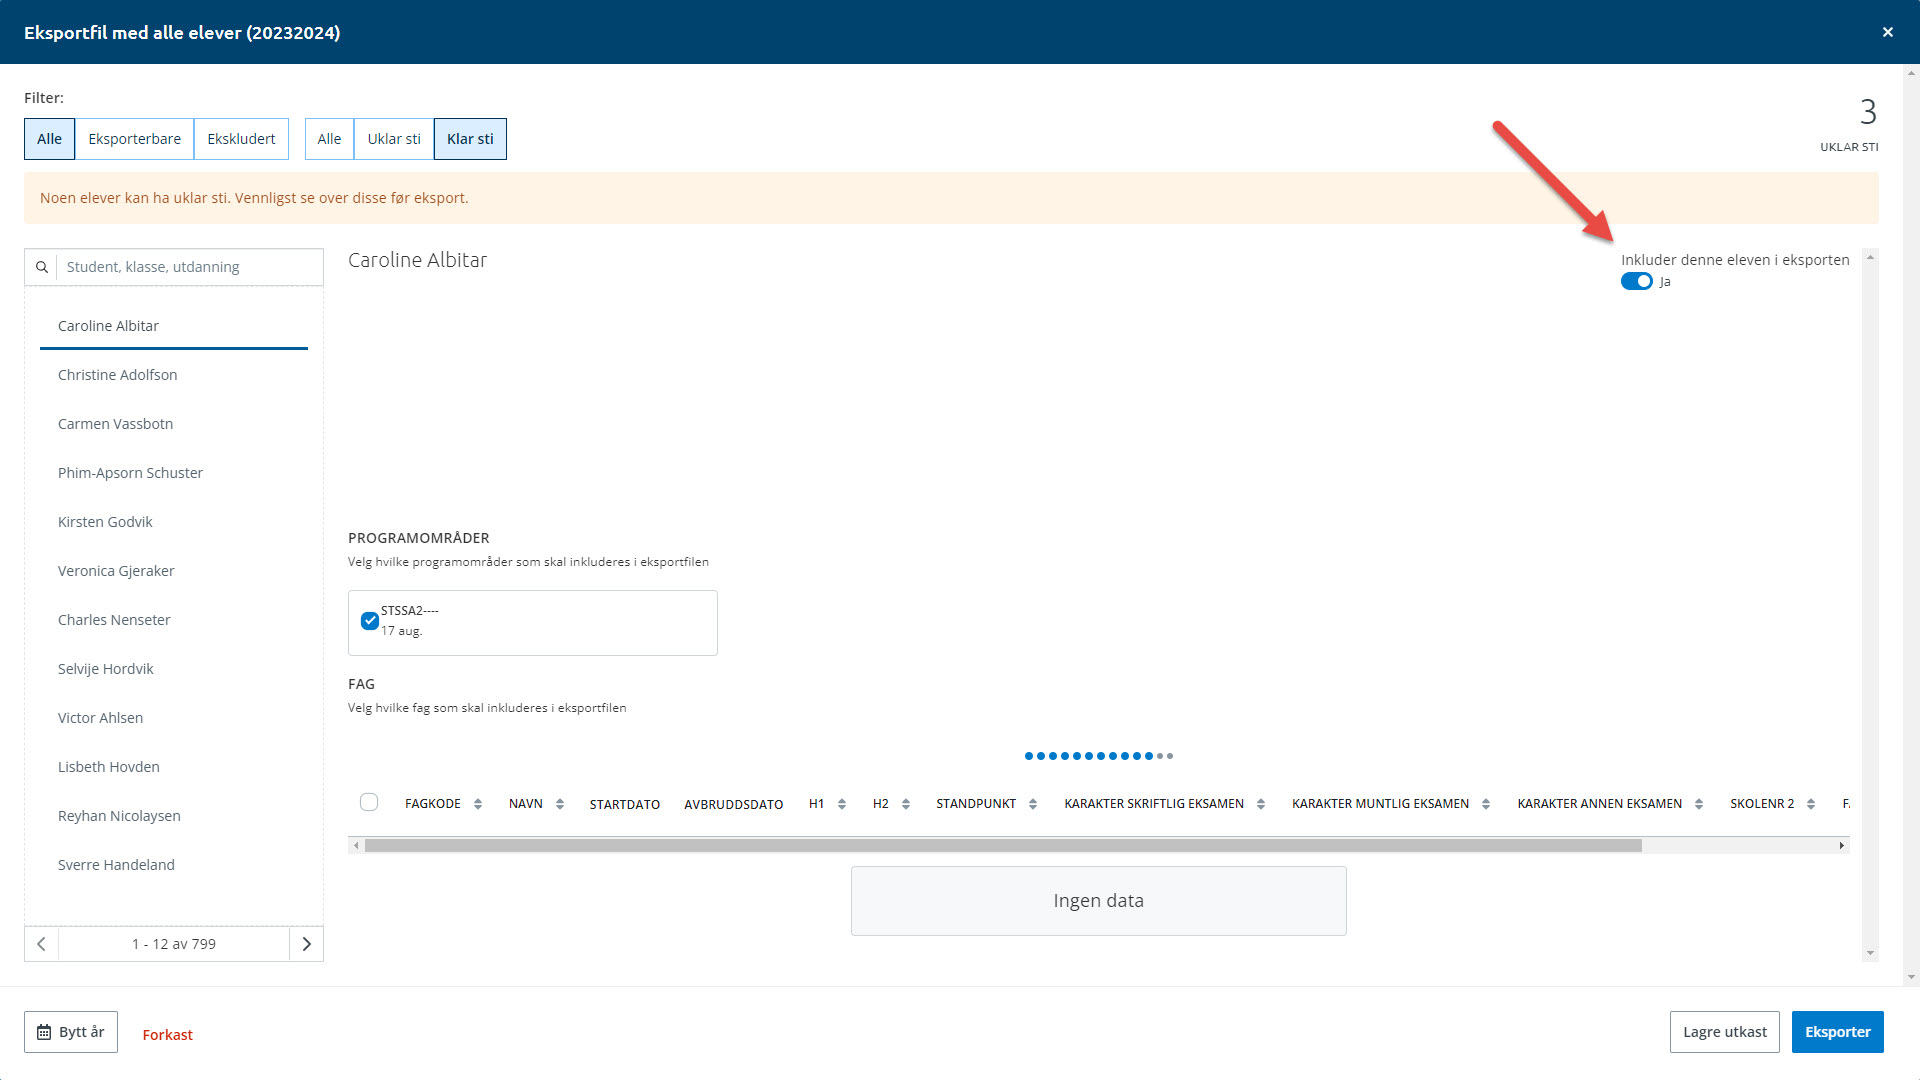
Task: Filter by Eksporterbare students
Action: 135,139
